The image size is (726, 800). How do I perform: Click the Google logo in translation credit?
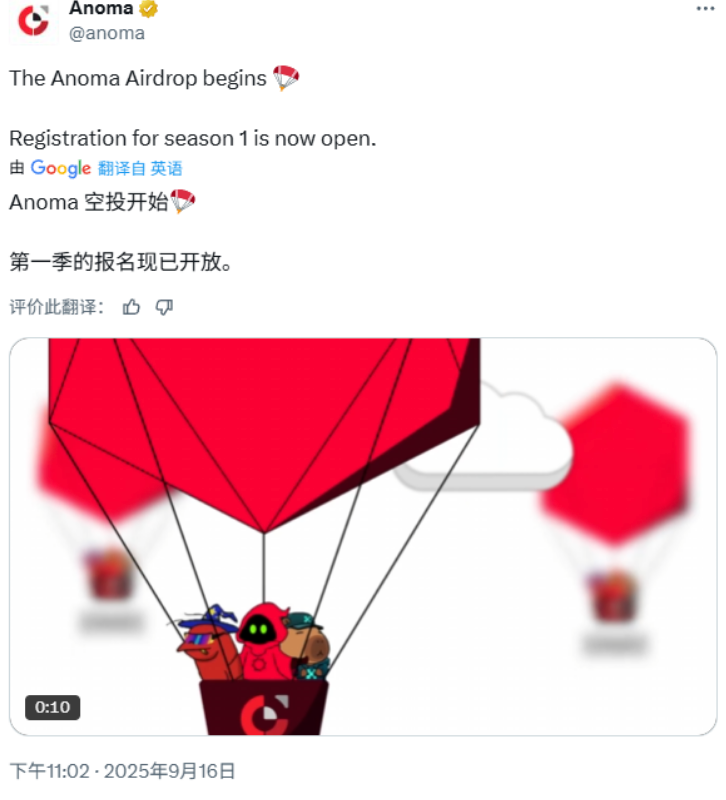coord(60,168)
